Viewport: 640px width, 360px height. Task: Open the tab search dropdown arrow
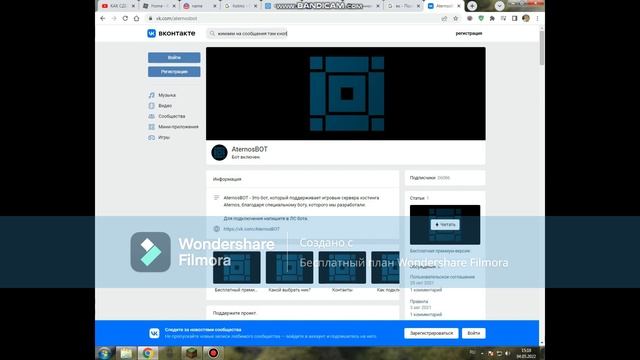[x=499, y=6]
